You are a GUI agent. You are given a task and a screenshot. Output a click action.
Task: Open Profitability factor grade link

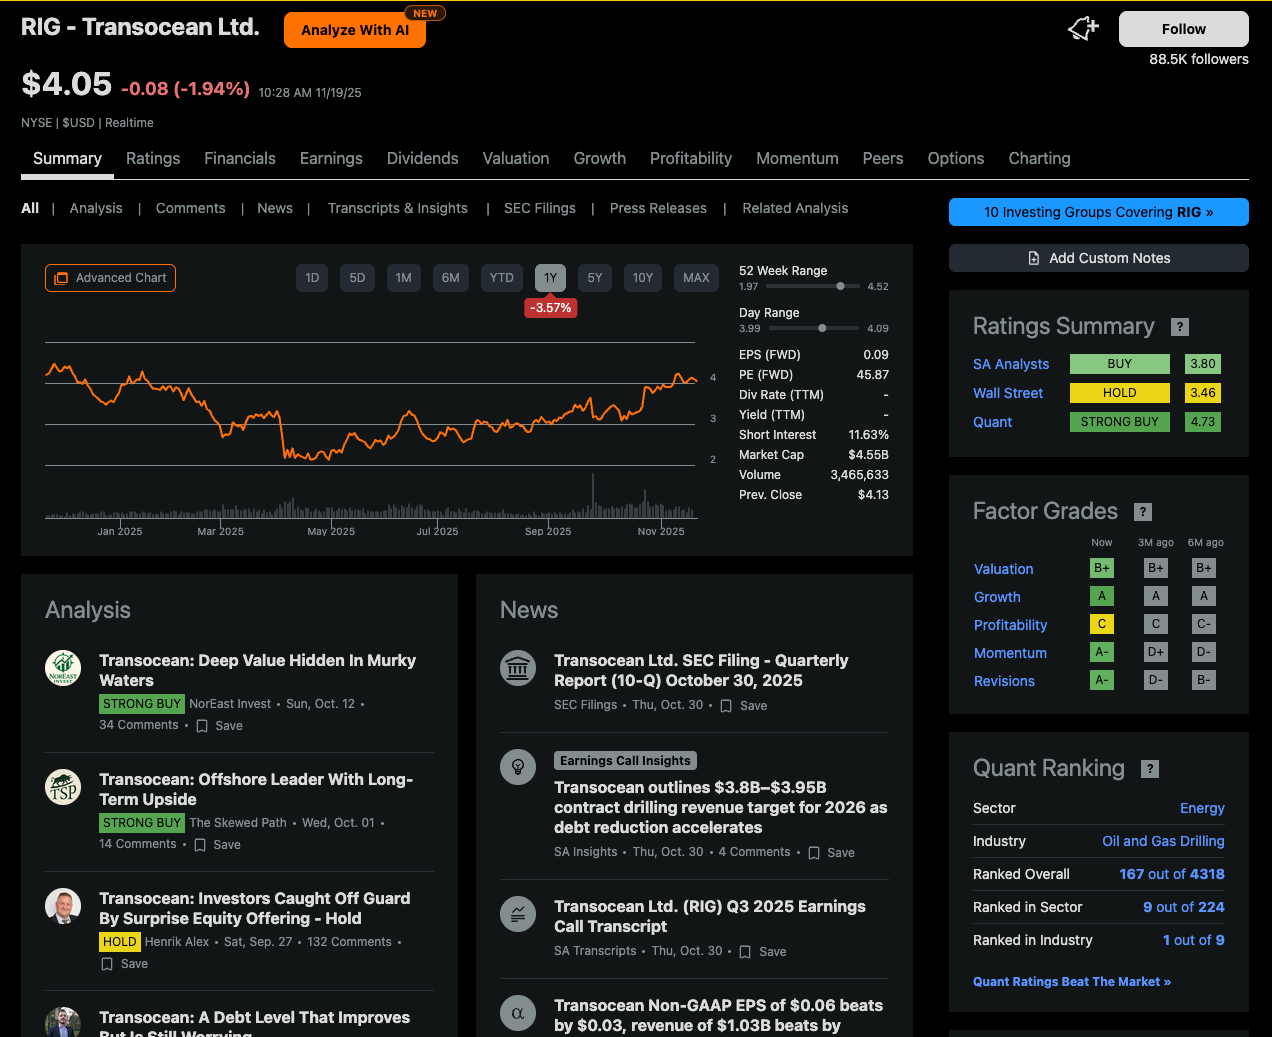[x=1011, y=625]
